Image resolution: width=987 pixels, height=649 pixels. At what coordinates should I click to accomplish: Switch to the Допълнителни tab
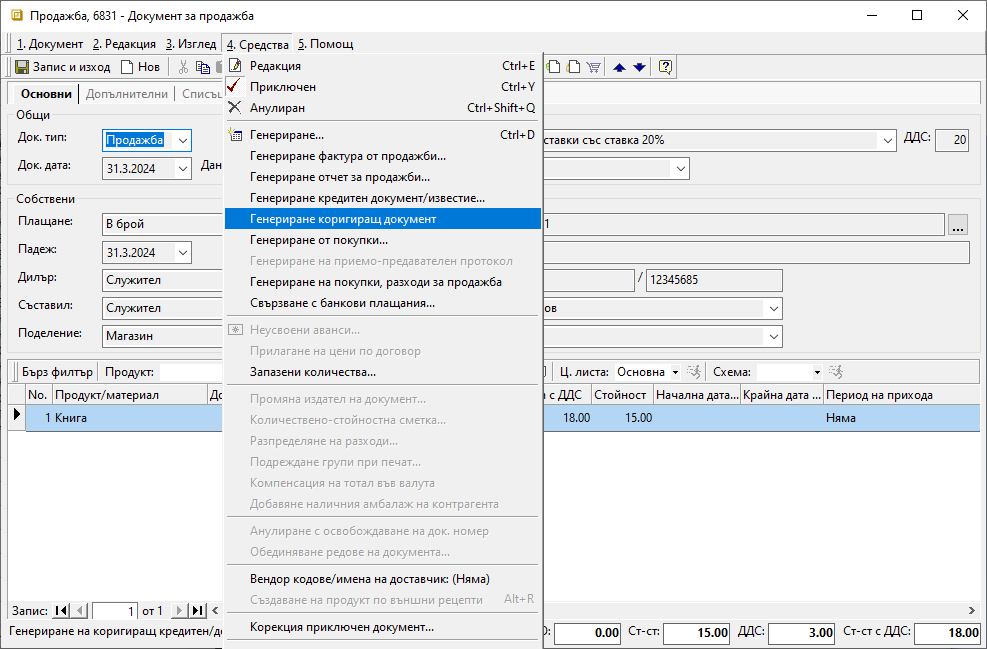pyautogui.click(x=126, y=94)
